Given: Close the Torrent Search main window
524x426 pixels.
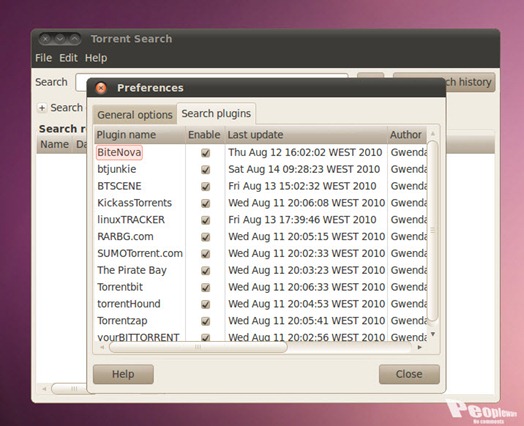Looking at the screenshot, I should (x=45, y=39).
